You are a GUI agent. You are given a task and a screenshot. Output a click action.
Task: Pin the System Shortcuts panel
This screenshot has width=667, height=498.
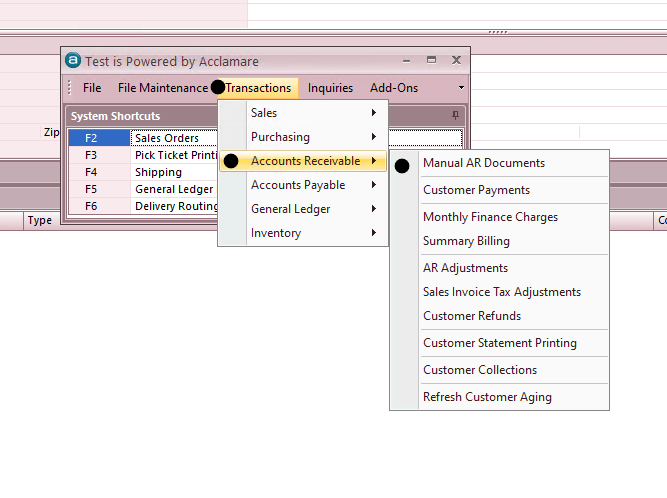pyautogui.click(x=456, y=116)
